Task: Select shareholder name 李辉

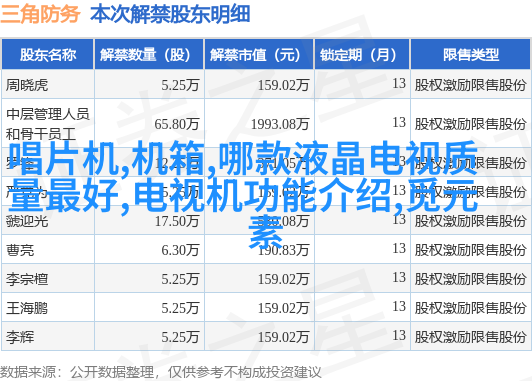Action: [x=20, y=337]
